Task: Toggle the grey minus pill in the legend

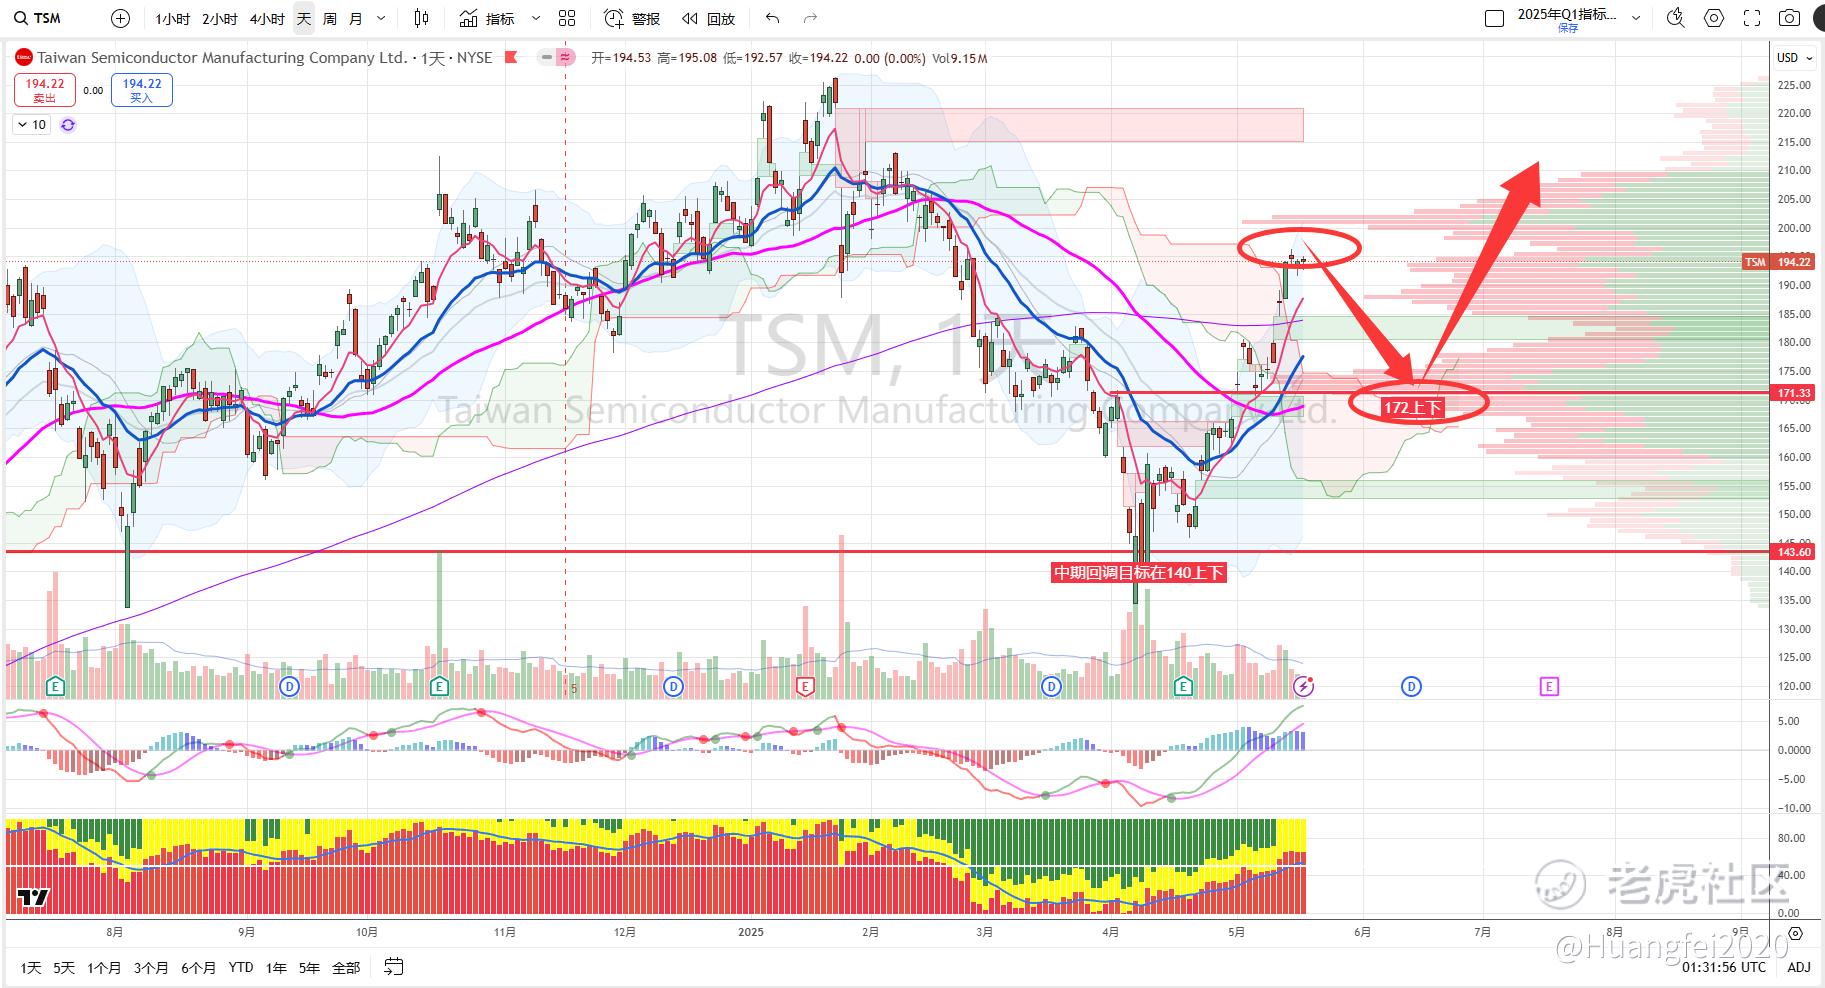Action: pos(546,58)
